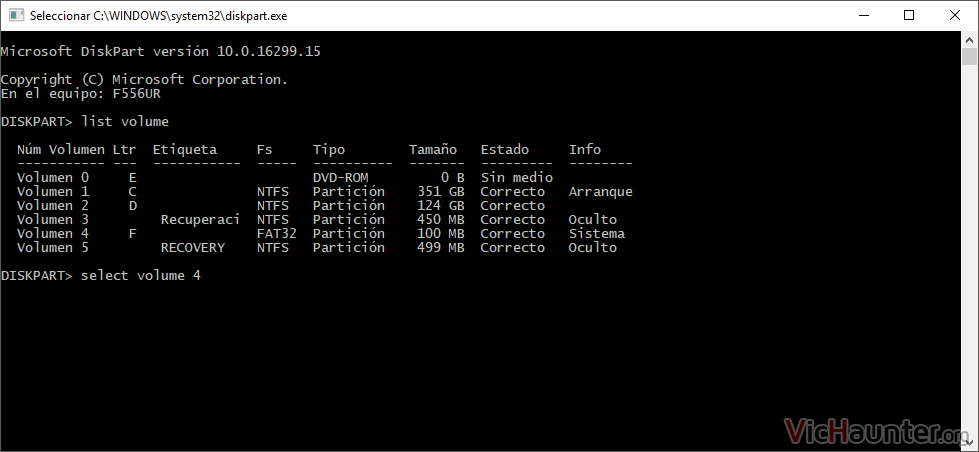Click the '351 GB' size value

(440, 192)
